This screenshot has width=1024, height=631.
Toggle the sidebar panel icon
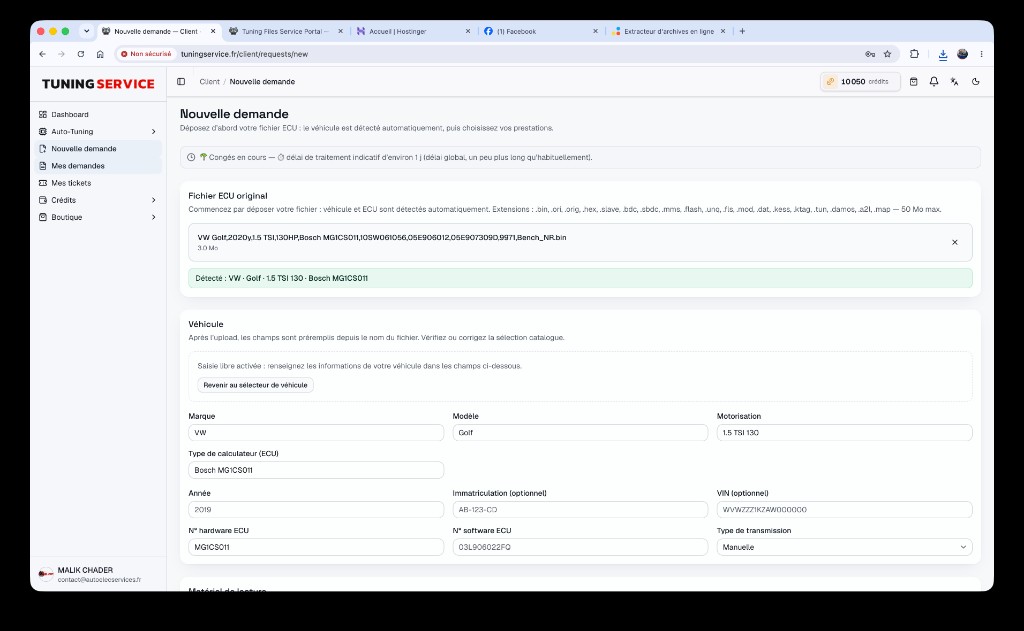(x=181, y=82)
